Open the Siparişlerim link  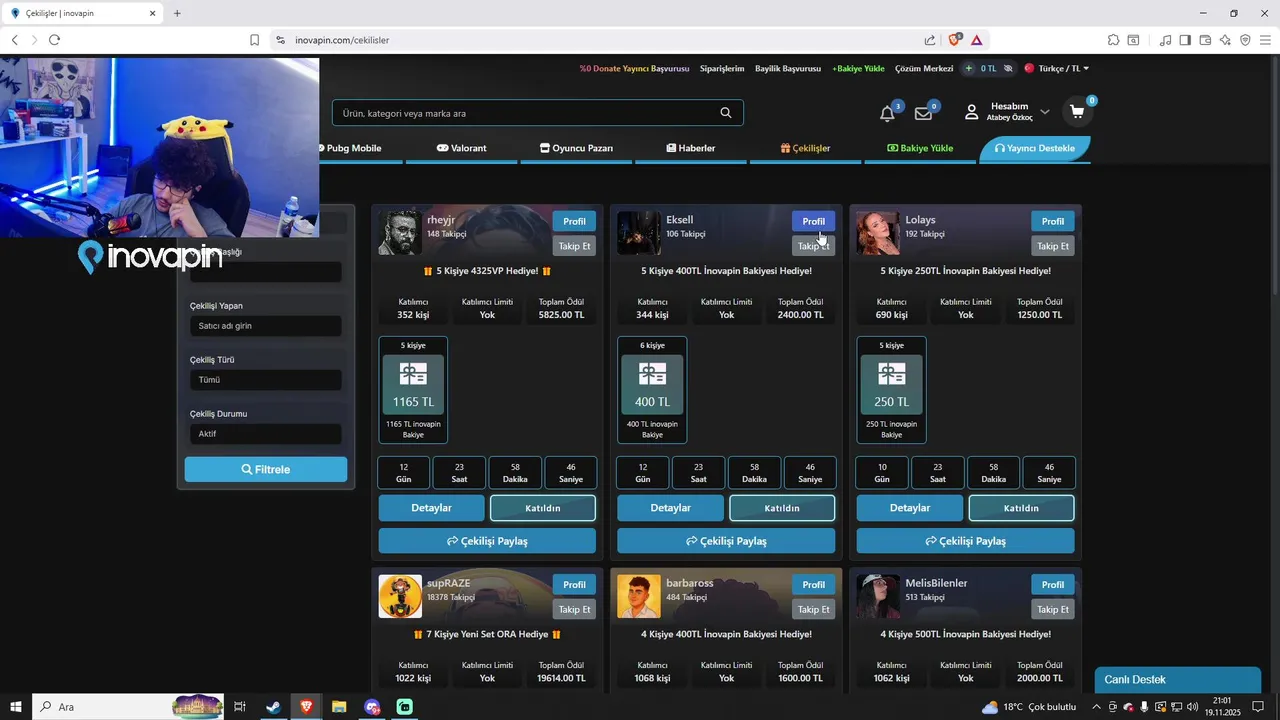click(x=722, y=68)
